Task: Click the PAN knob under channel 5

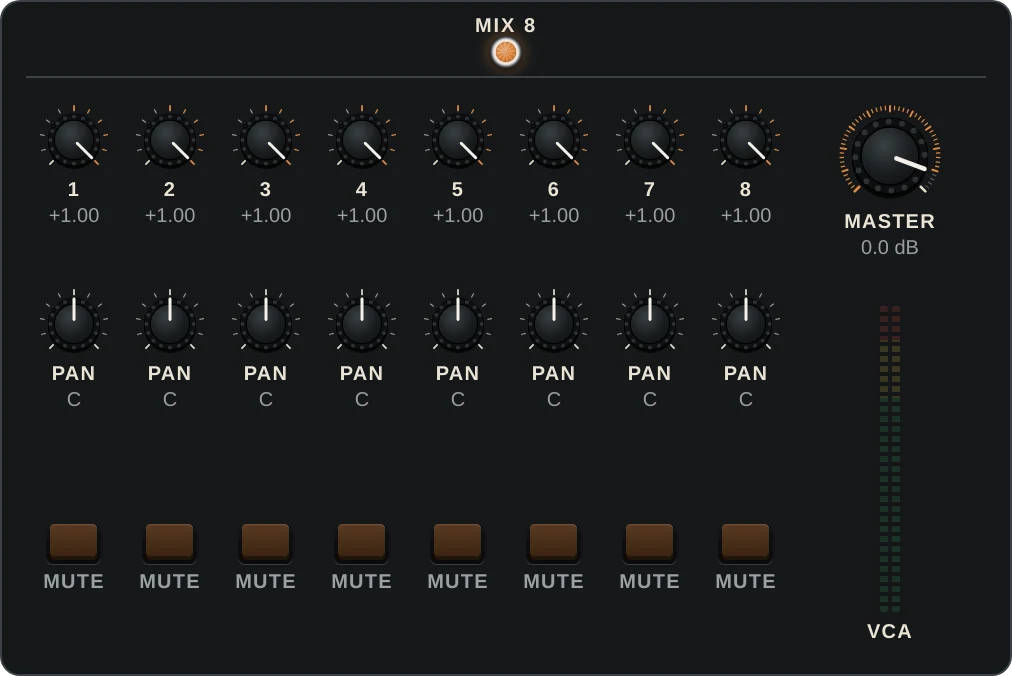Action: click(458, 323)
